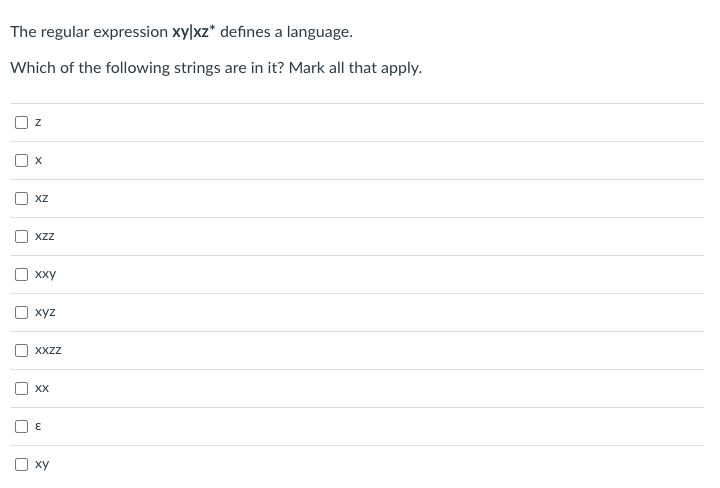
Task: Select the xz answer checkbox
Action: pyautogui.click(x=21, y=199)
